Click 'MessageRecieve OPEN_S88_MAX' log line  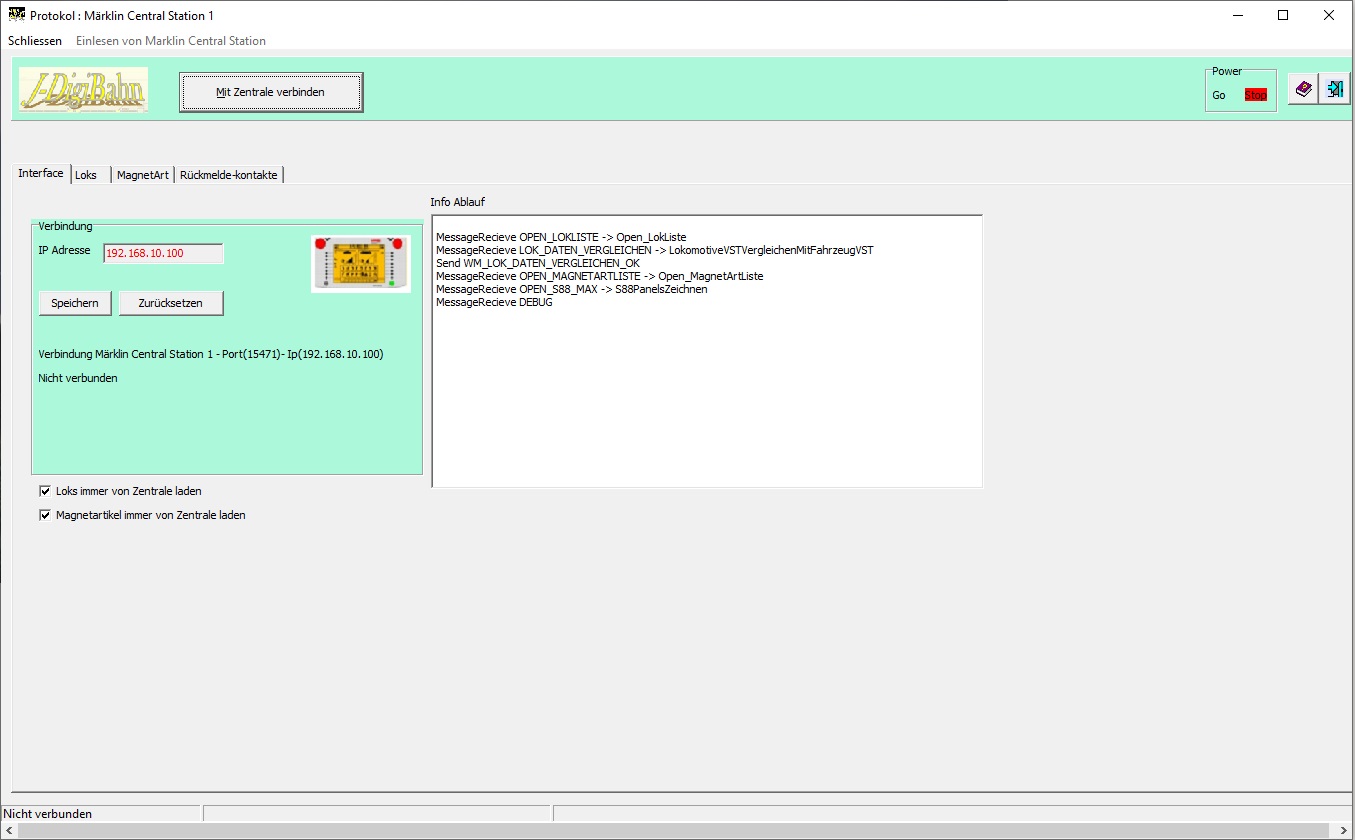point(571,289)
